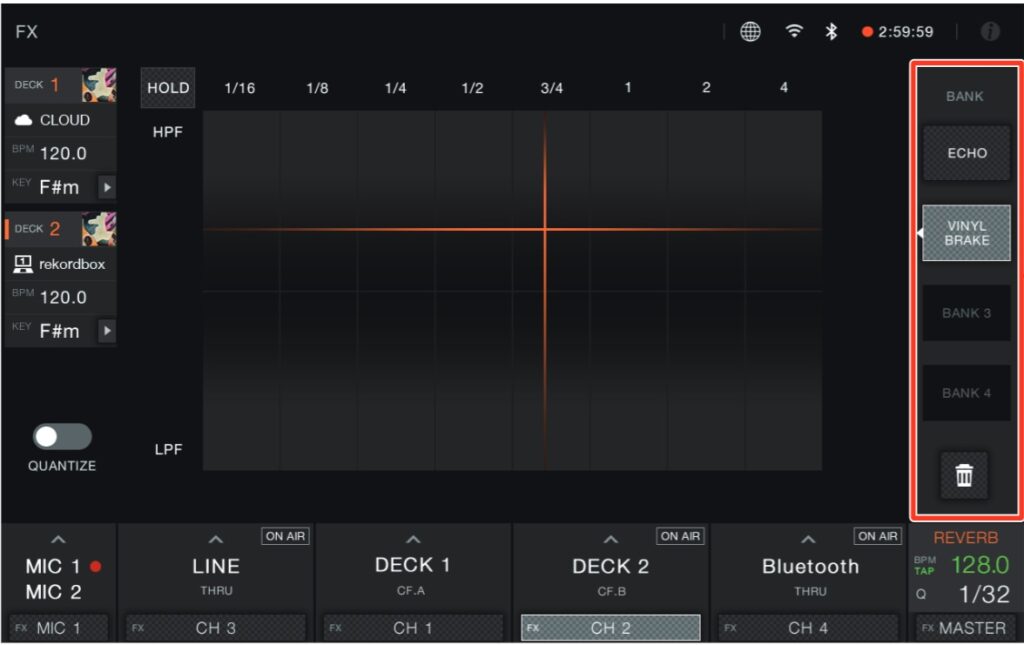This screenshot has height=645, width=1024.
Task: Select the VINYL BRAKE bank
Action: tap(966, 233)
